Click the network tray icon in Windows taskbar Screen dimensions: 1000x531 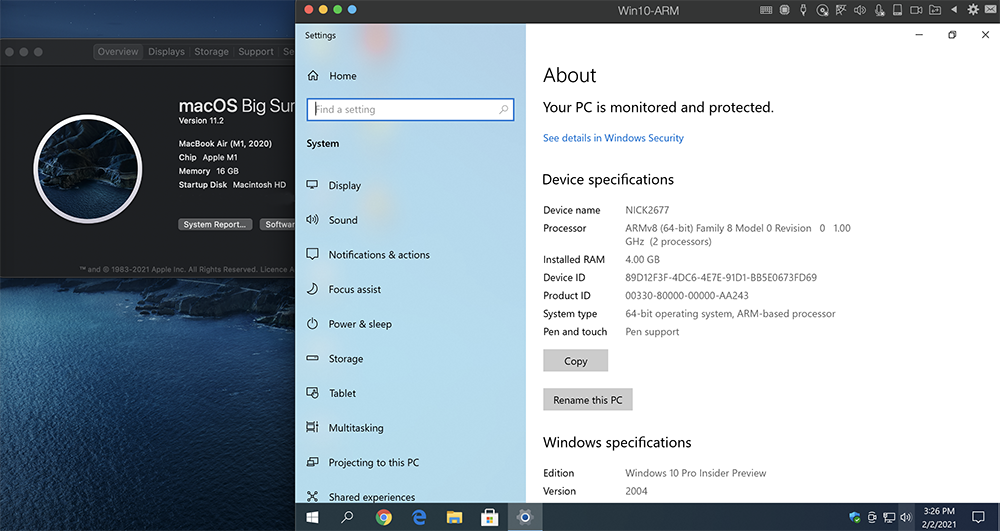(889, 517)
